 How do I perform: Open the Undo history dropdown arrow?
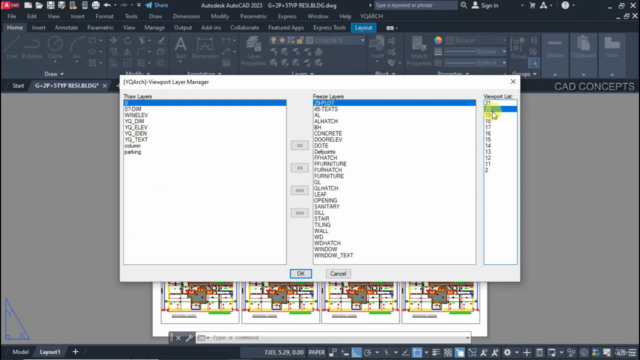115,5
